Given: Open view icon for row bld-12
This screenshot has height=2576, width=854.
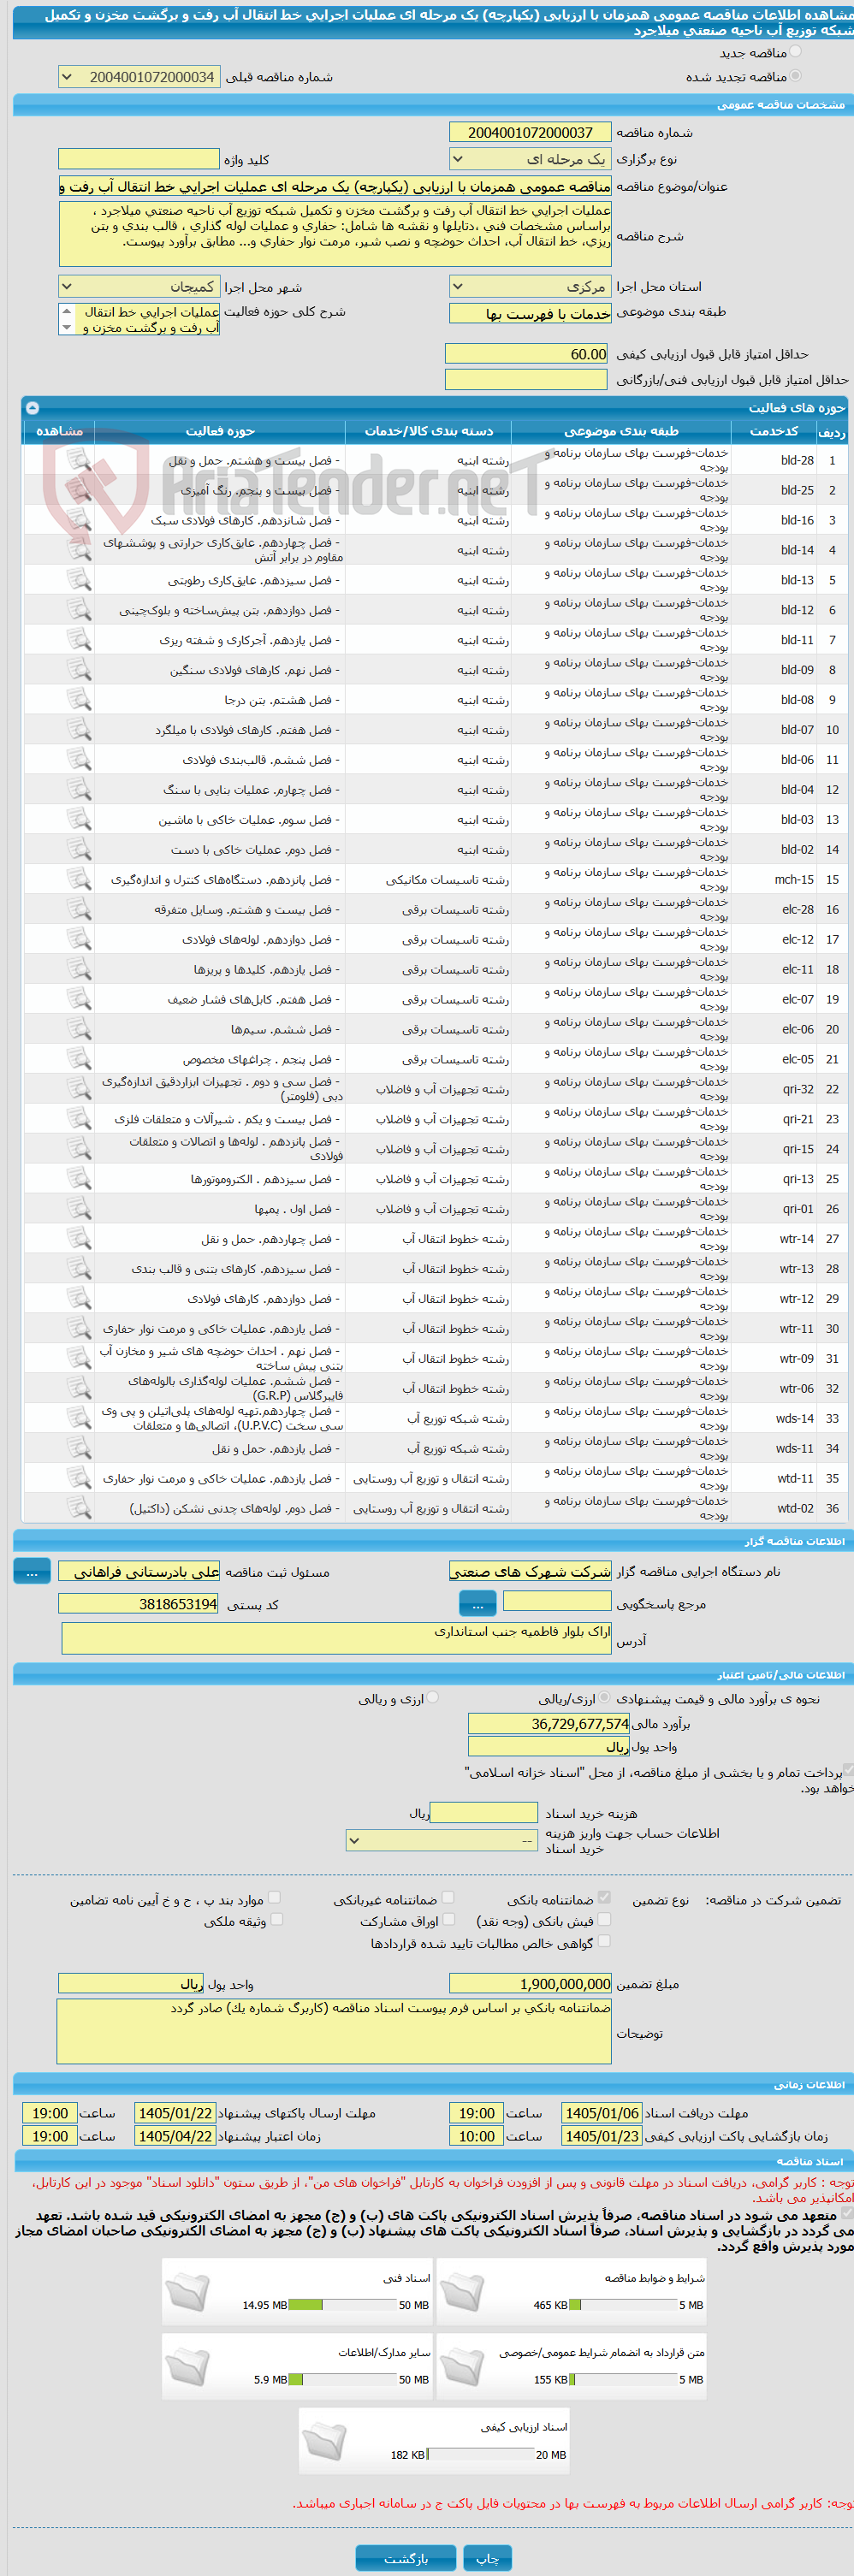Looking at the screenshot, I should pyautogui.click(x=78, y=610).
